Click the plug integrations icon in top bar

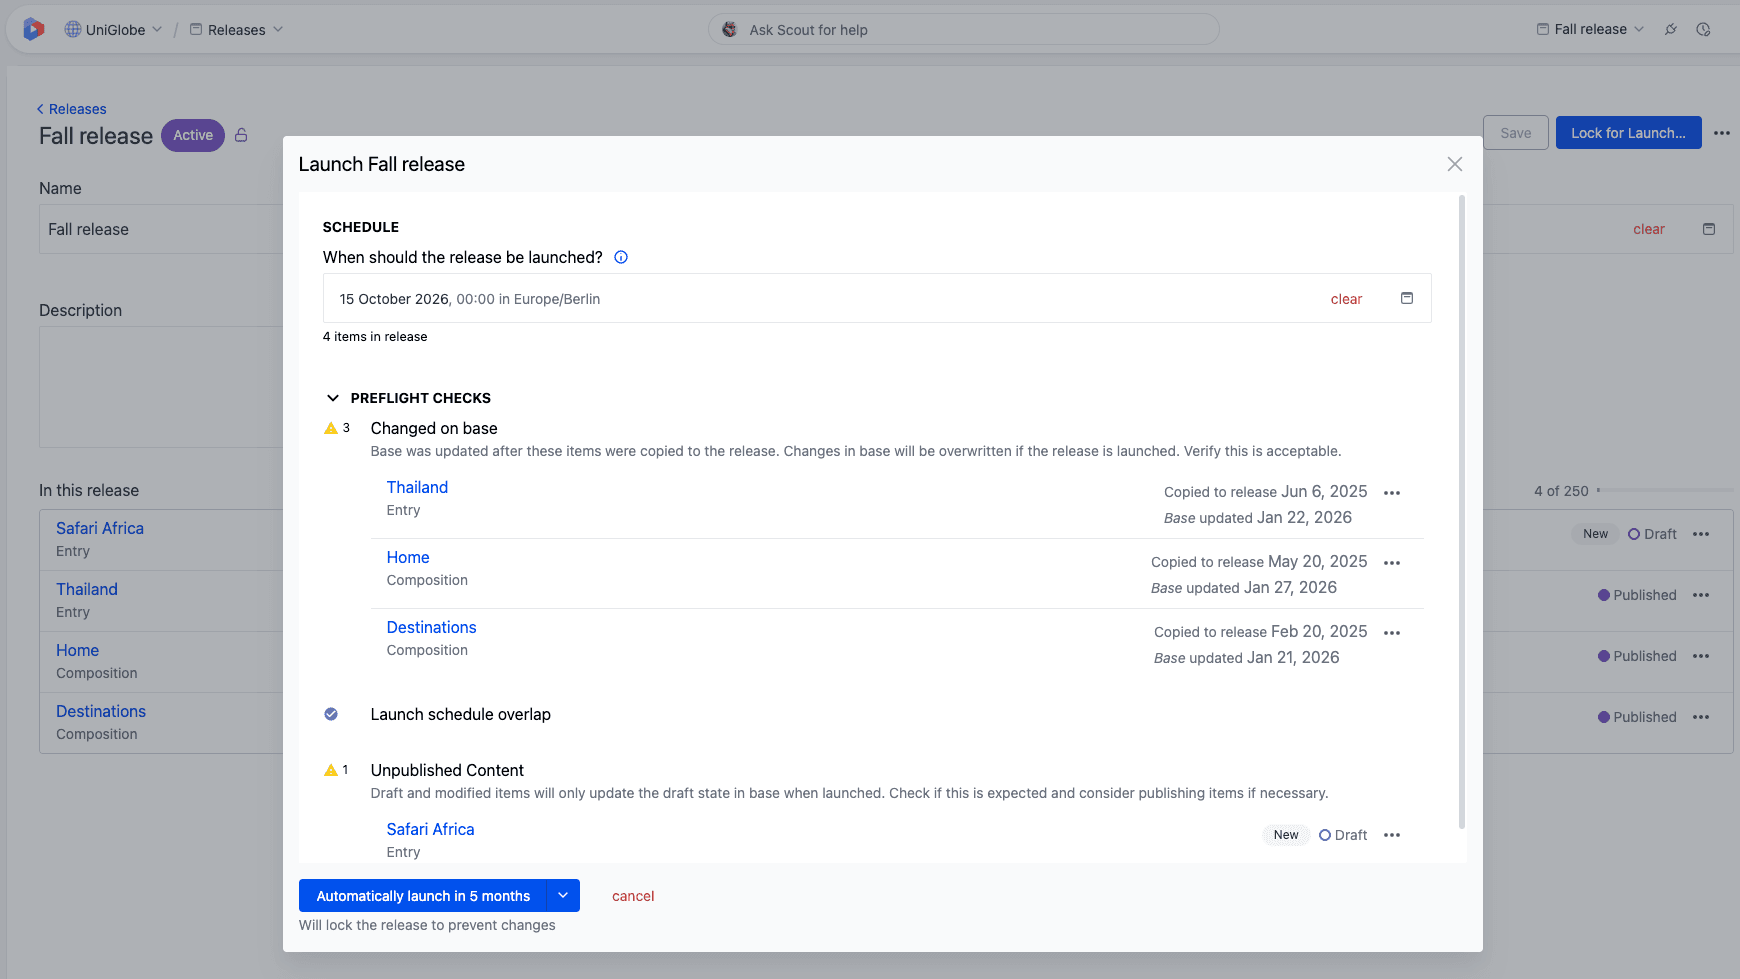click(1671, 29)
